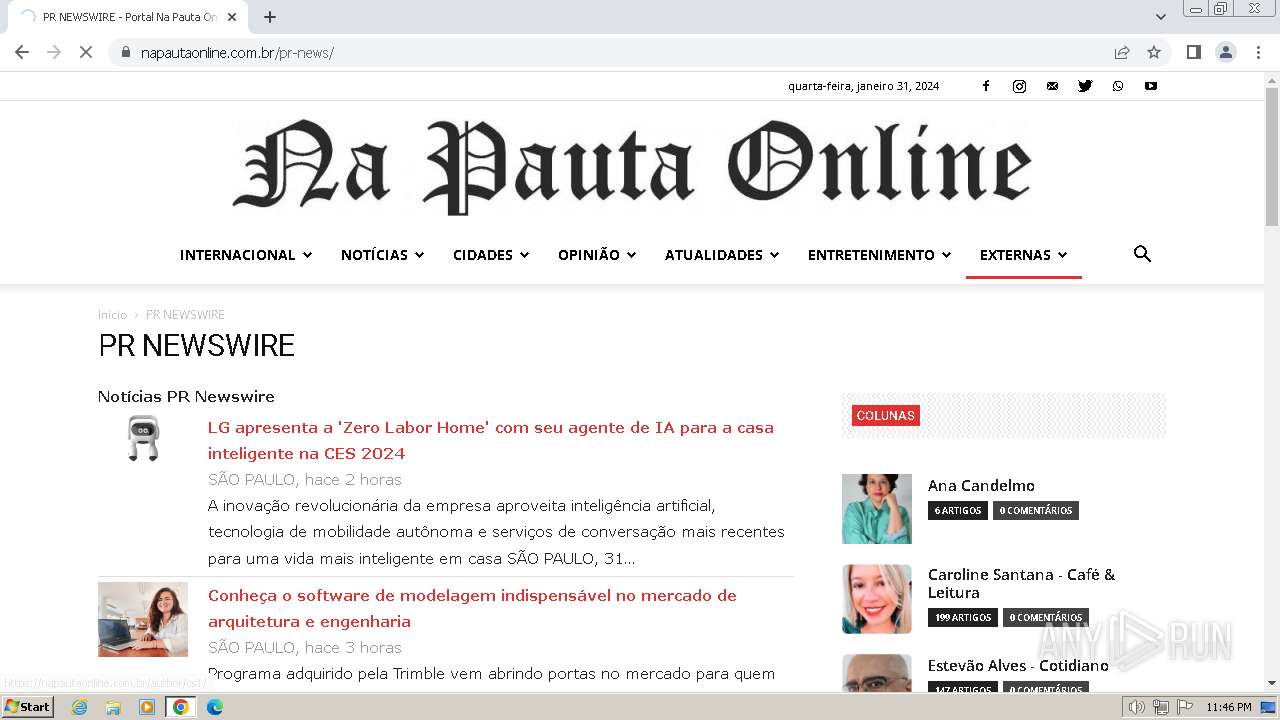Open the volume tray icon
This screenshot has height=720, width=1280.
tap(1137, 707)
